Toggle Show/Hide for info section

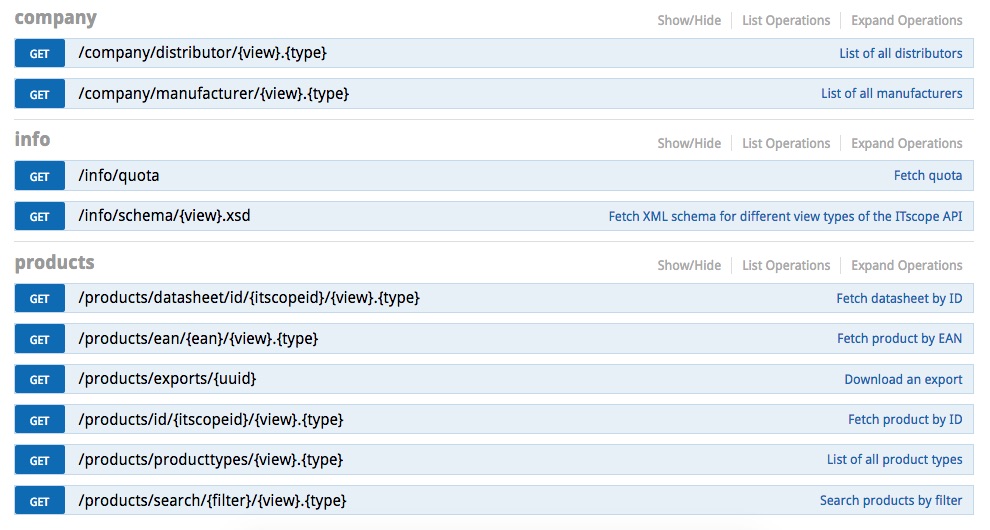[689, 143]
